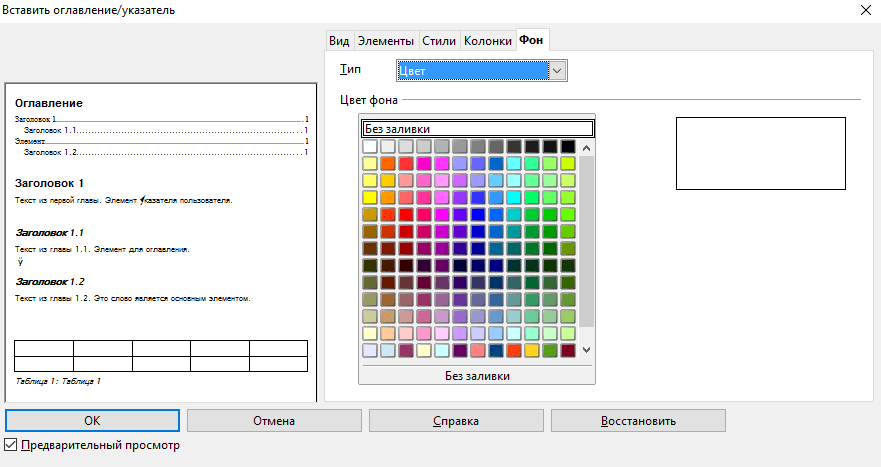
Task: Open the Тип dropdown list
Action: point(558,71)
